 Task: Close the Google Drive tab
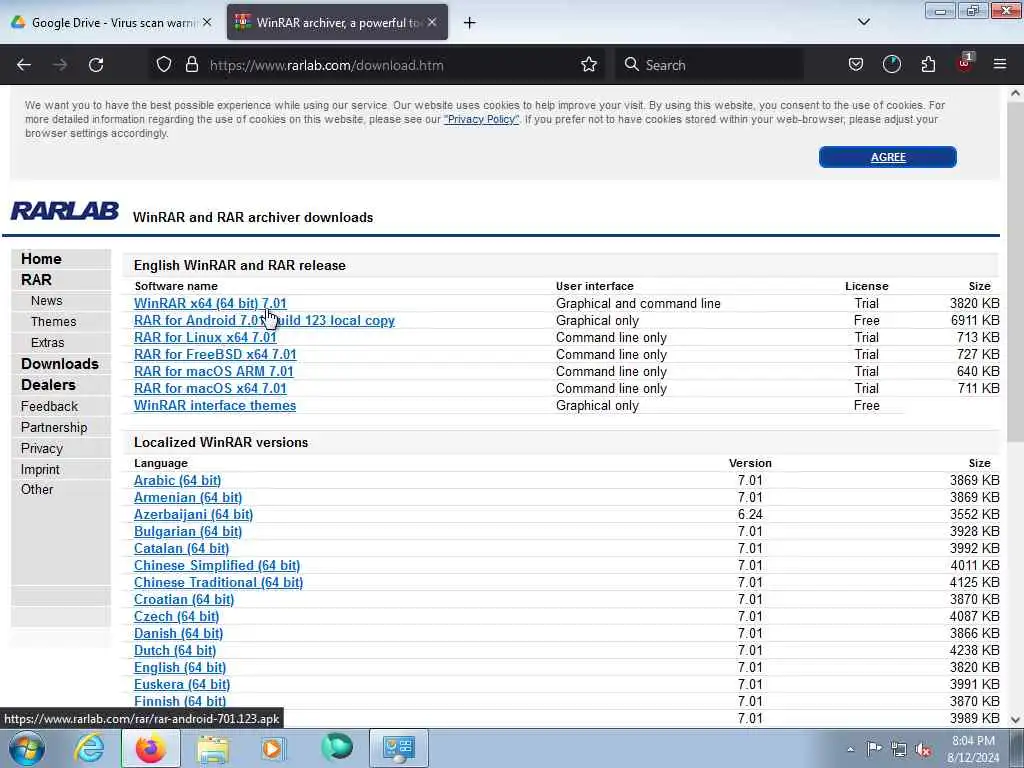tap(206, 22)
